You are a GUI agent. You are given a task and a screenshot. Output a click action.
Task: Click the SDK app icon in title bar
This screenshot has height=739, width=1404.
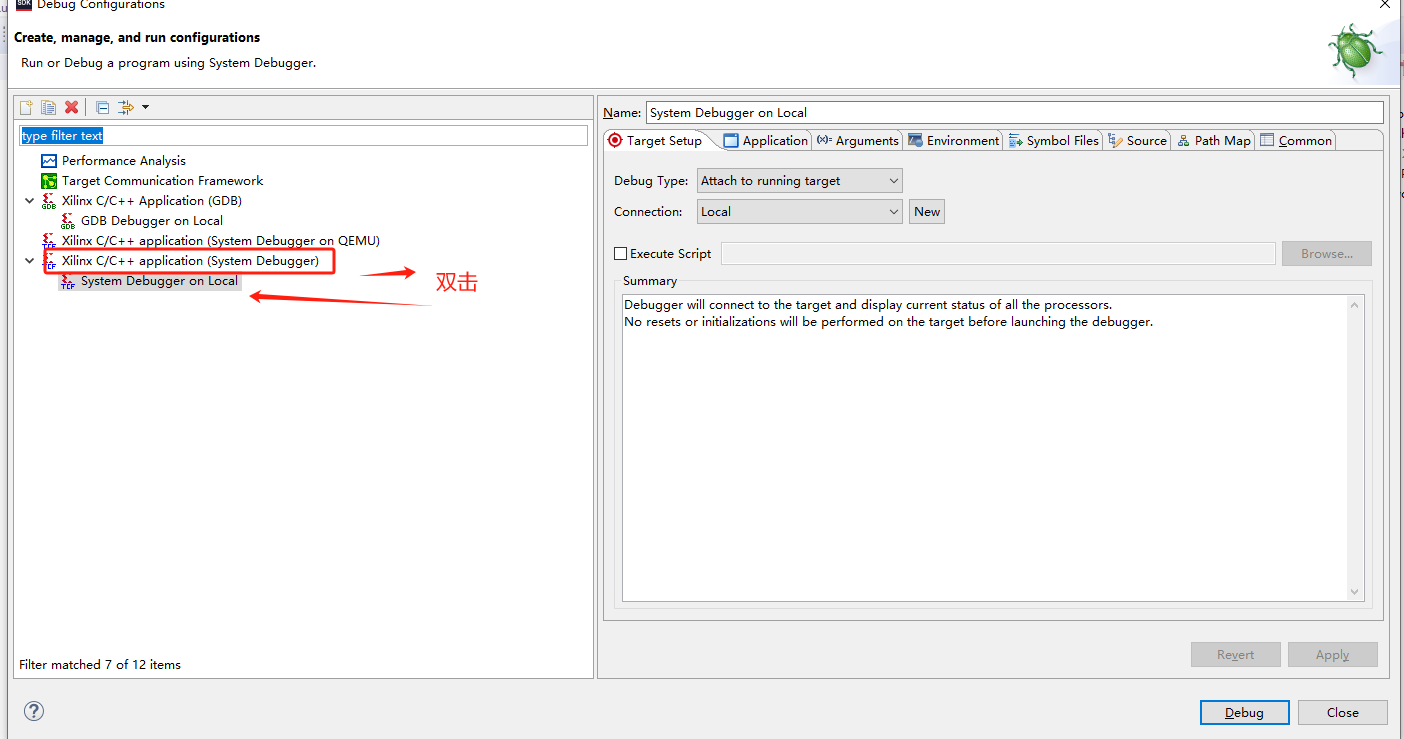(24, 5)
